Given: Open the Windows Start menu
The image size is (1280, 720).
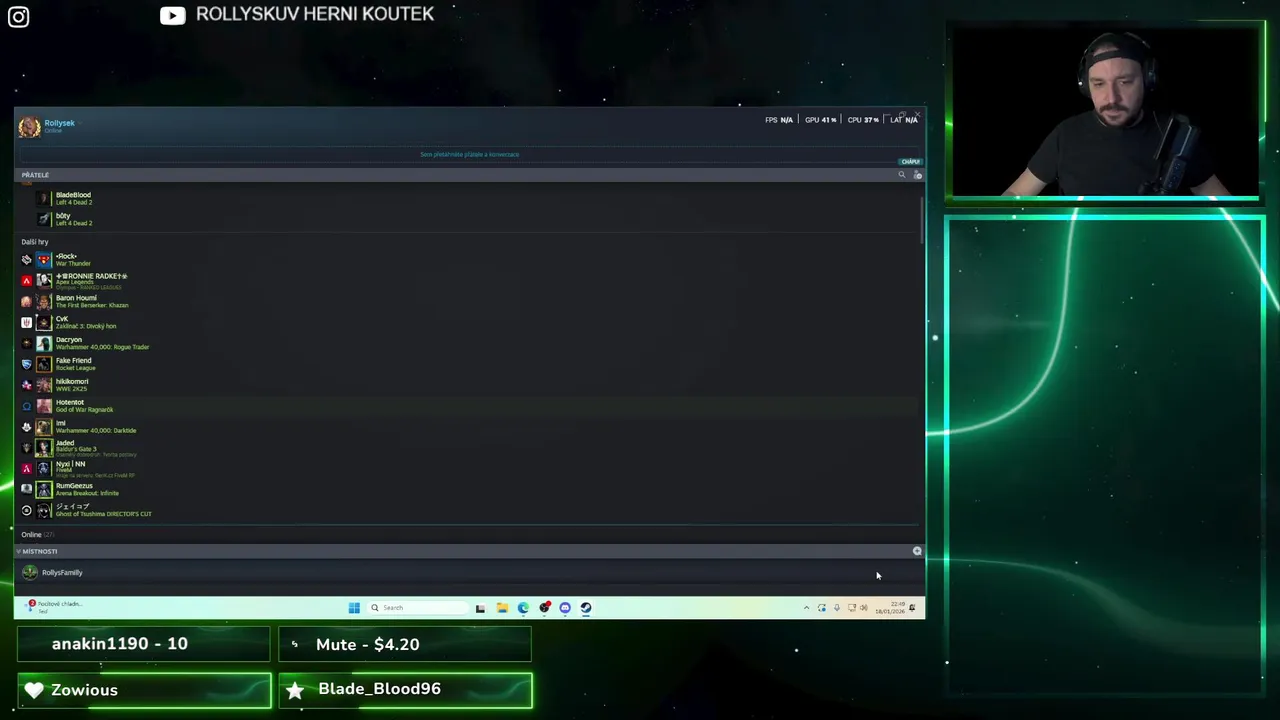Looking at the screenshot, I should [354, 608].
